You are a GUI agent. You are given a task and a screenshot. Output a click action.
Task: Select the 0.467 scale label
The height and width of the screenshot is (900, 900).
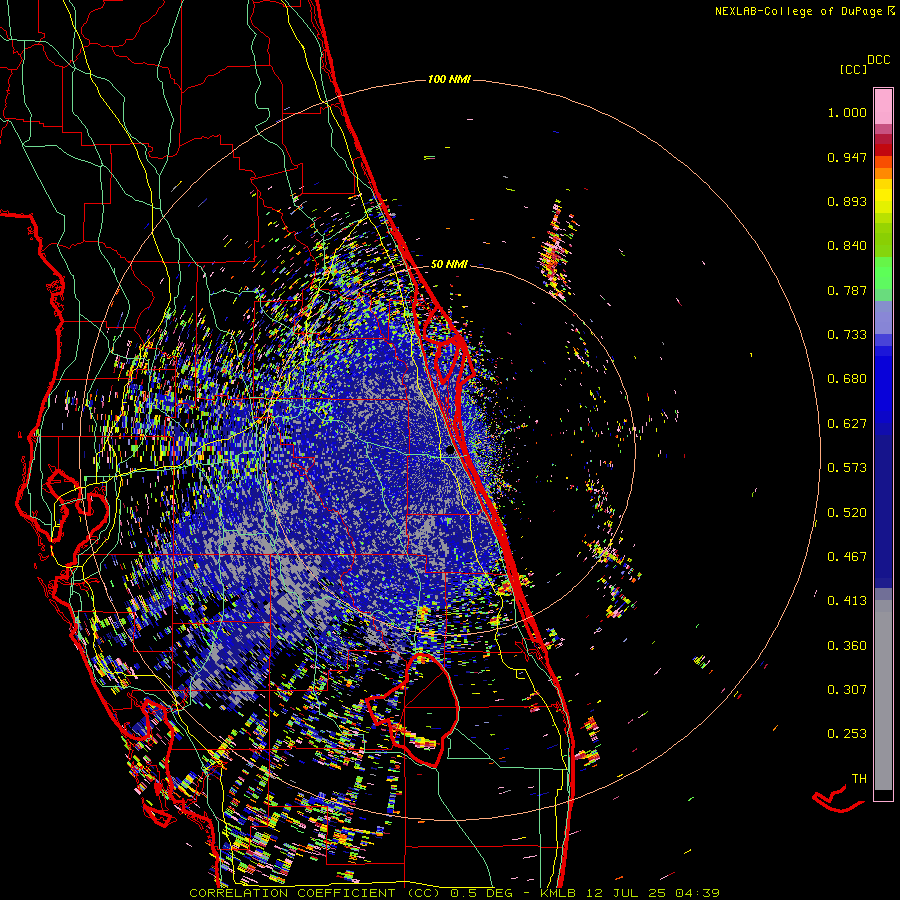[847, 557]
